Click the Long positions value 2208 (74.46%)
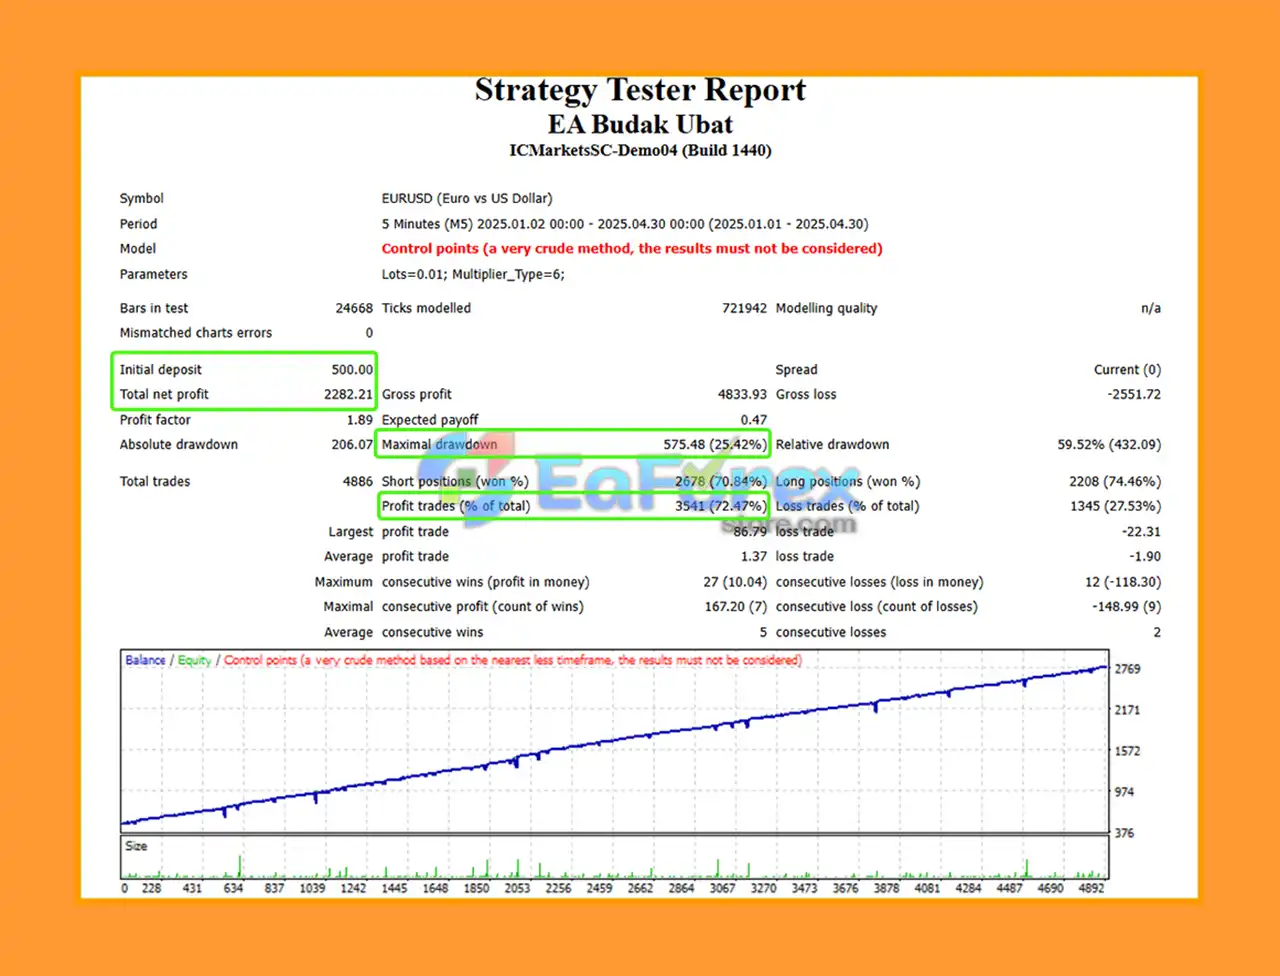 point(1115,481)
